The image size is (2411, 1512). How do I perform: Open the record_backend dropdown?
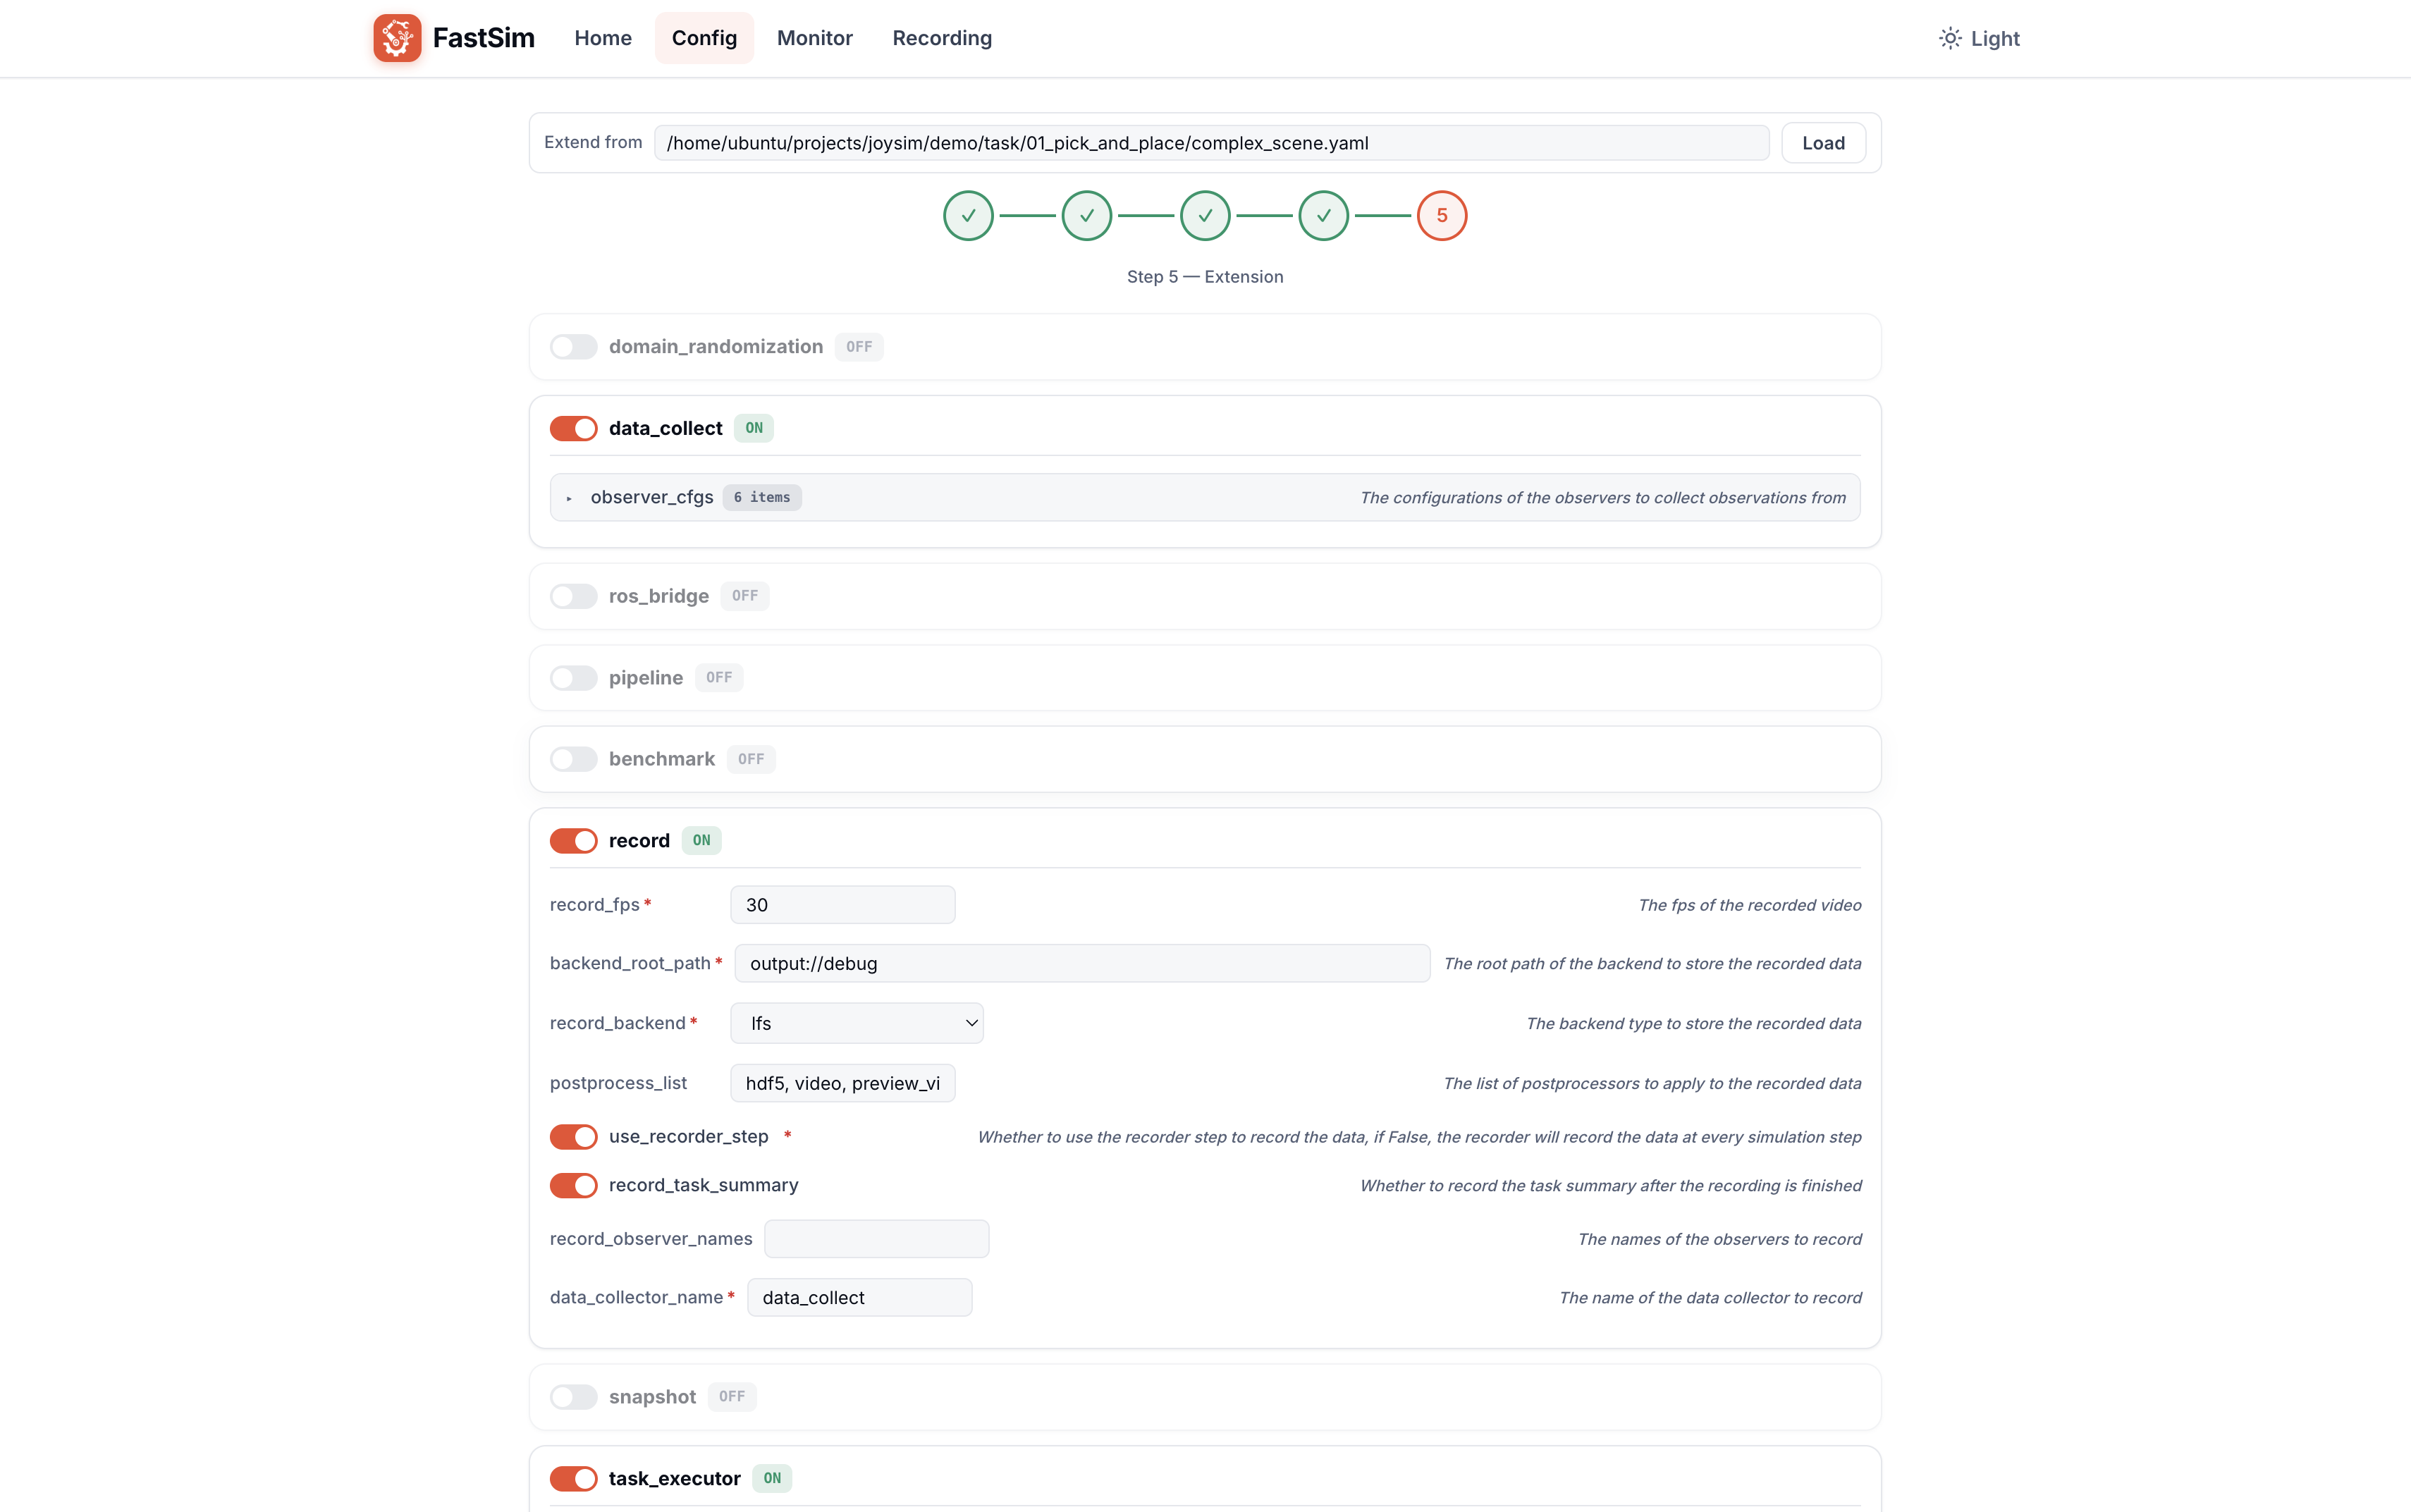(856, 1023)
